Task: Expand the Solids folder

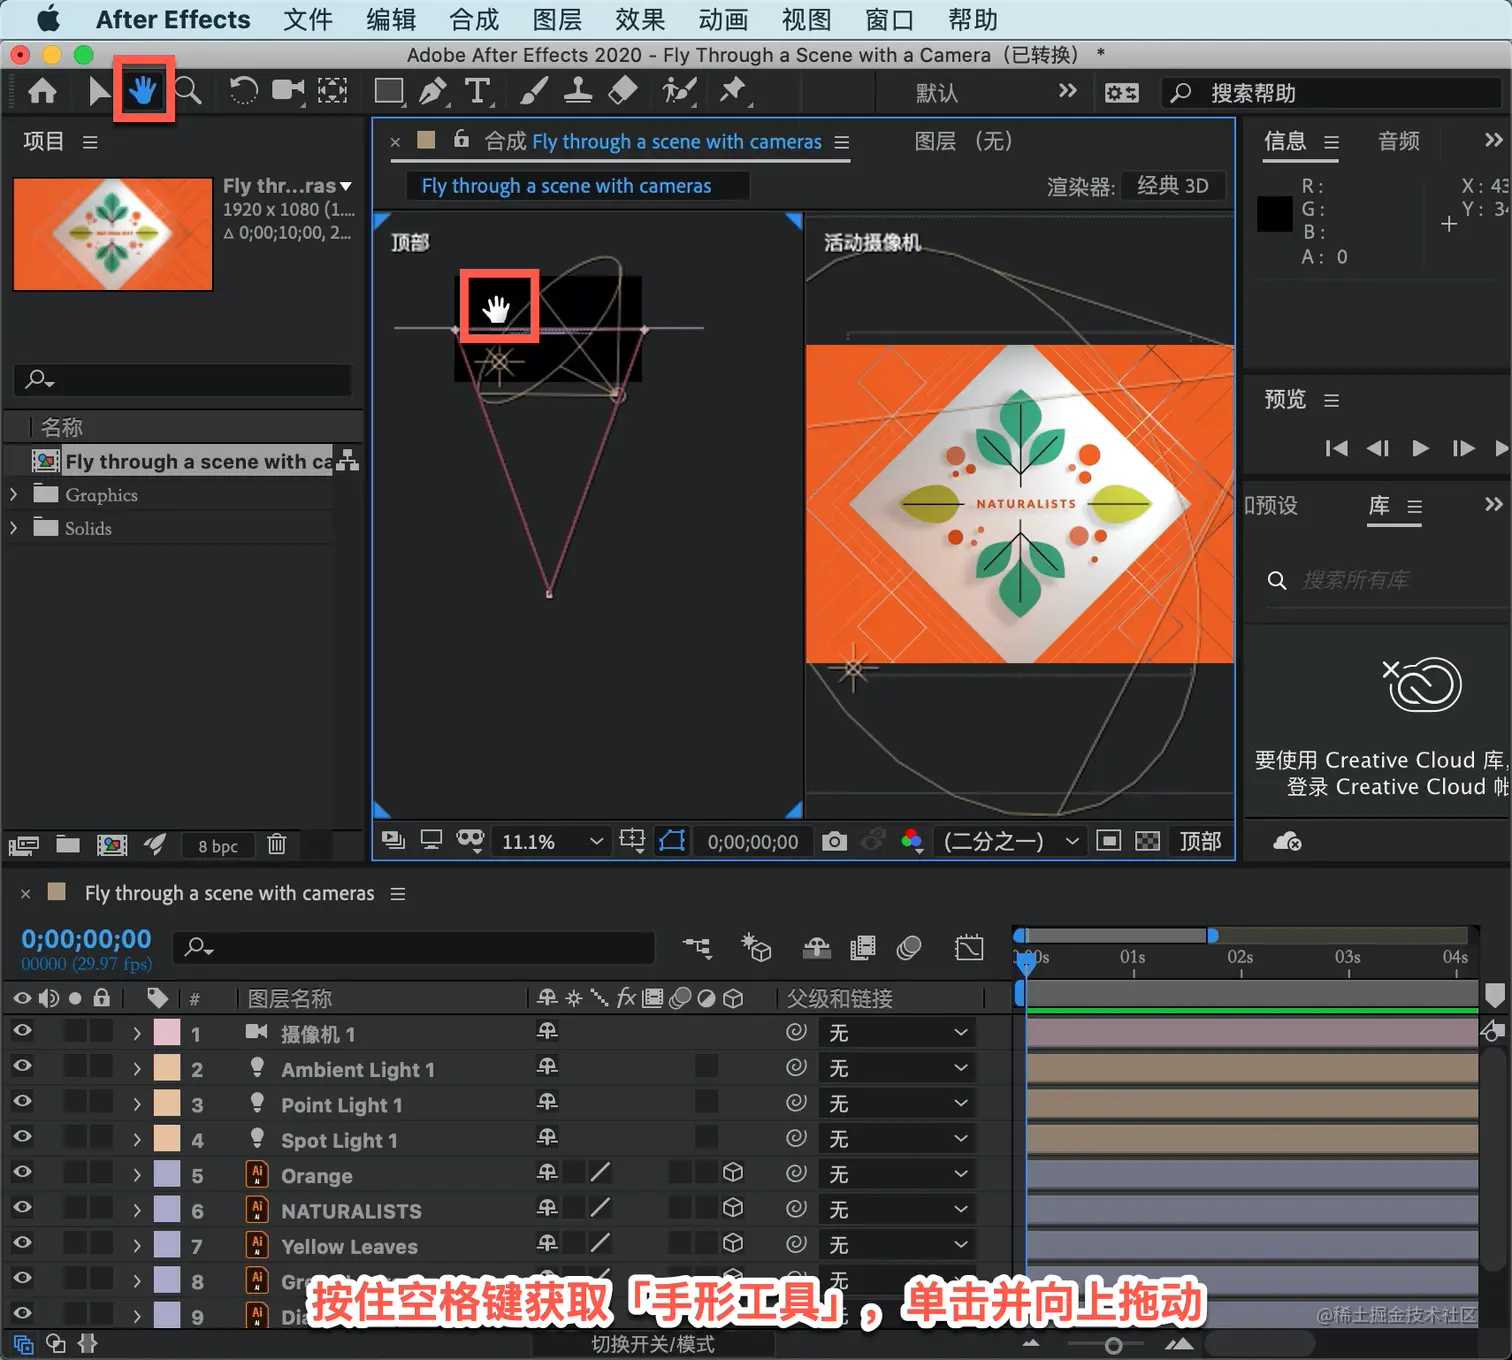Action: coord(13,528)
